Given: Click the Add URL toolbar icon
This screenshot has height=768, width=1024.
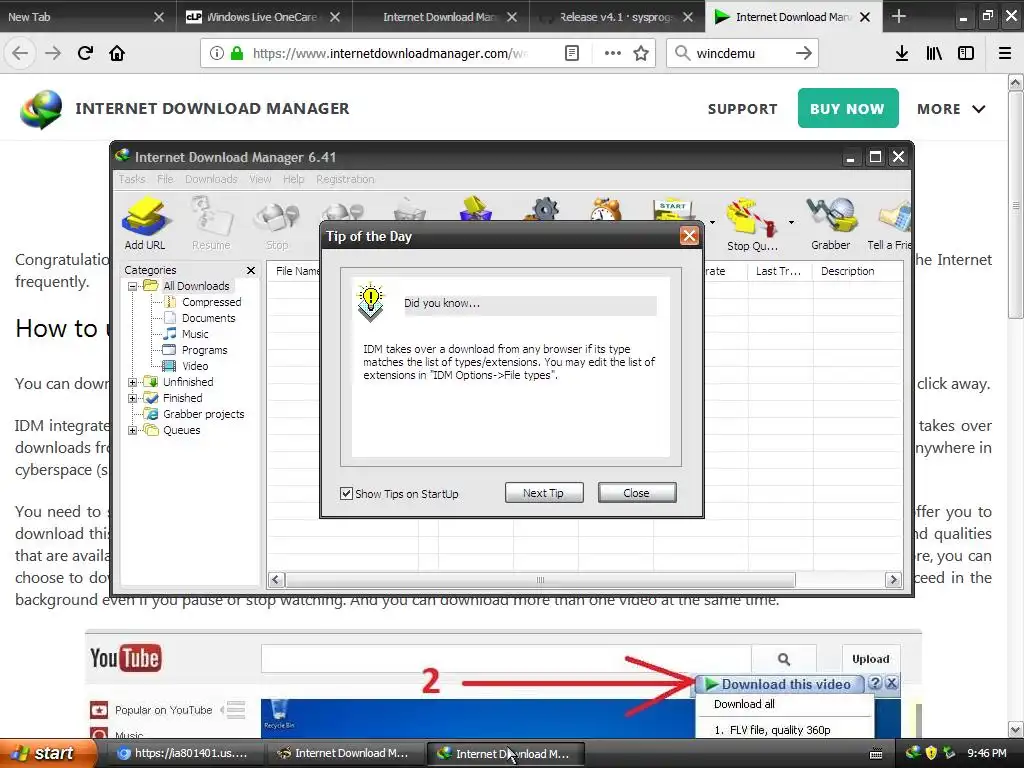Looking at the screenshot, I should [x=145, y=223].
